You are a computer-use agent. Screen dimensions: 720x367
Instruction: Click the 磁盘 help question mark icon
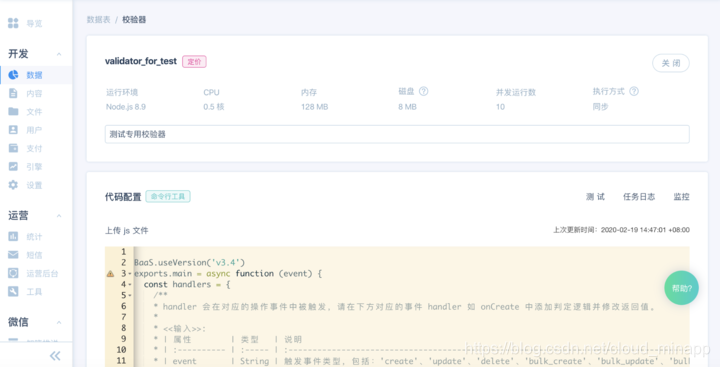[x=424, y=91]
